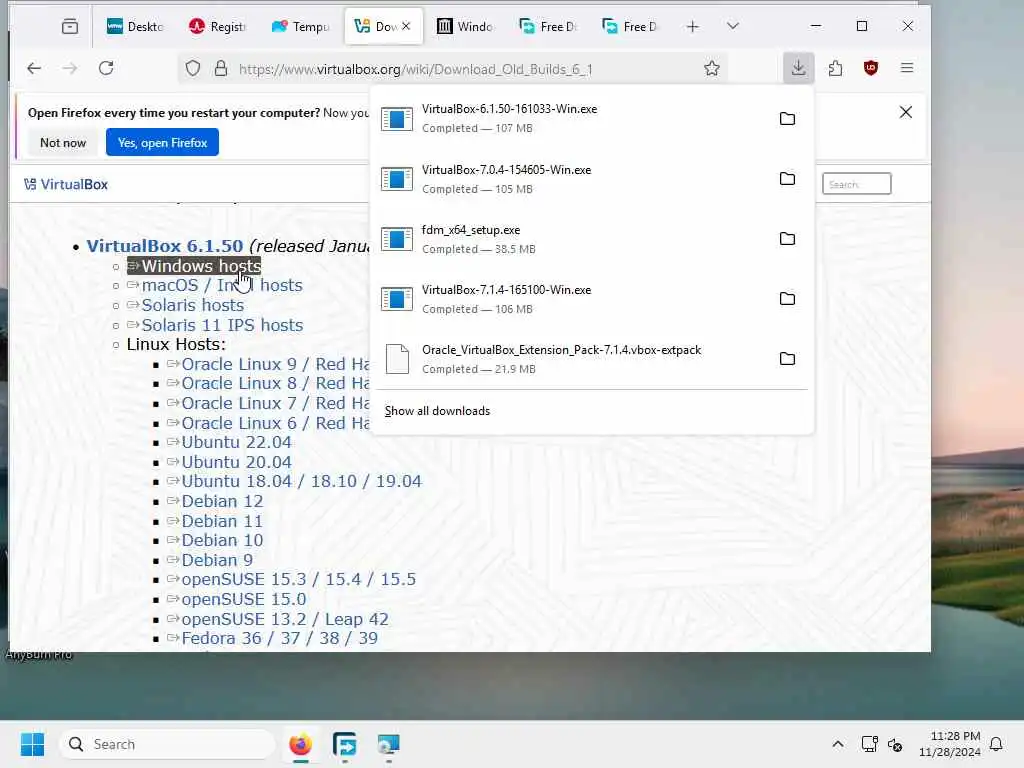Show VirtualBox-7.1.4 download in folder
The width and height of the screenshot is (1024, 768).
point(788,299)
